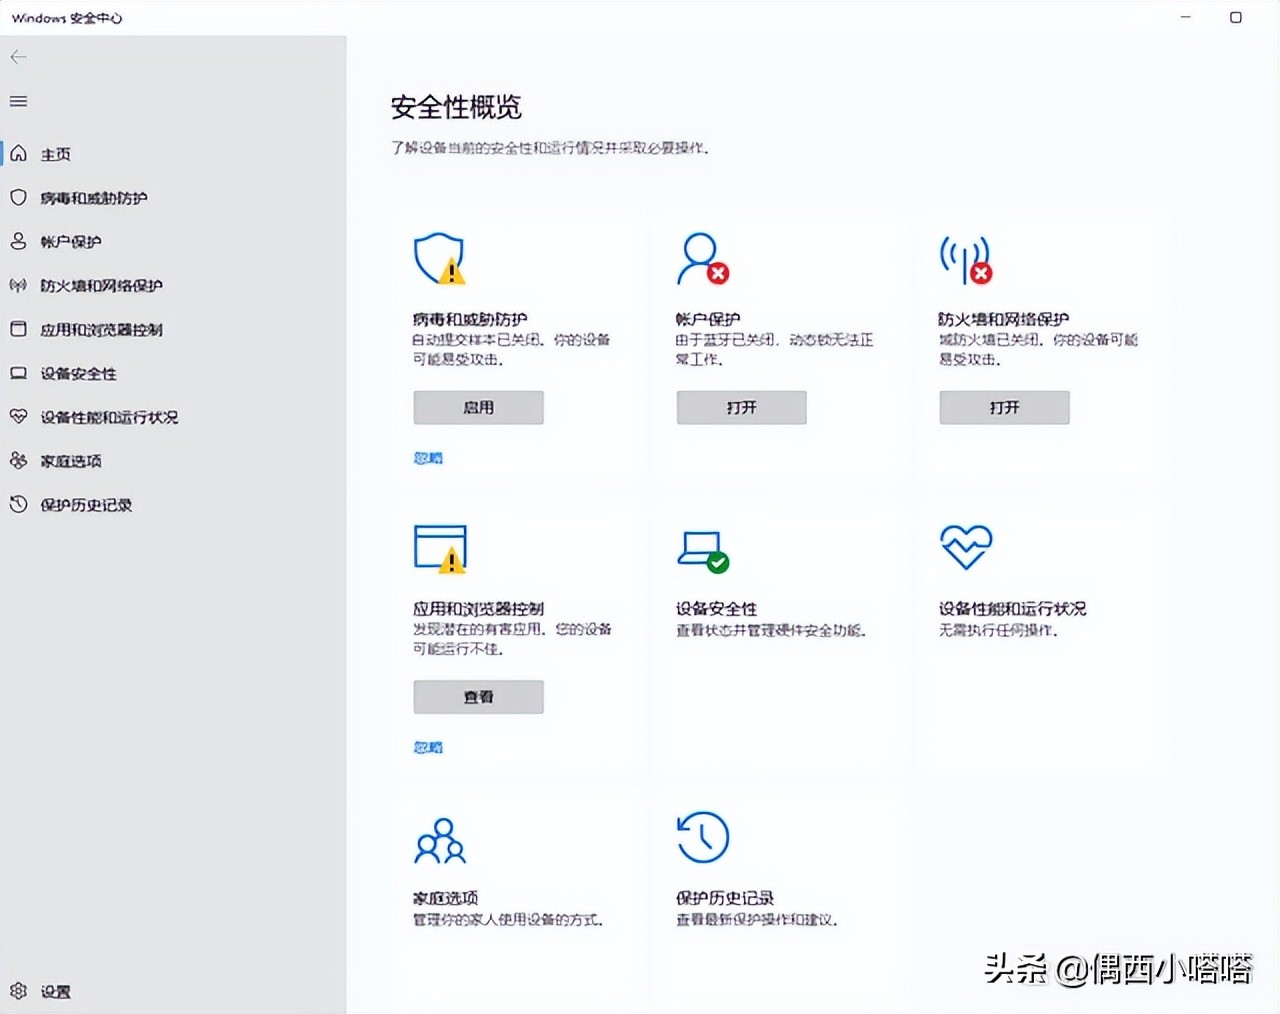Viewport: 1280px width, 1014px height.
Task: Open 设置 gear at bottom left
Action: tap(18, 990)
